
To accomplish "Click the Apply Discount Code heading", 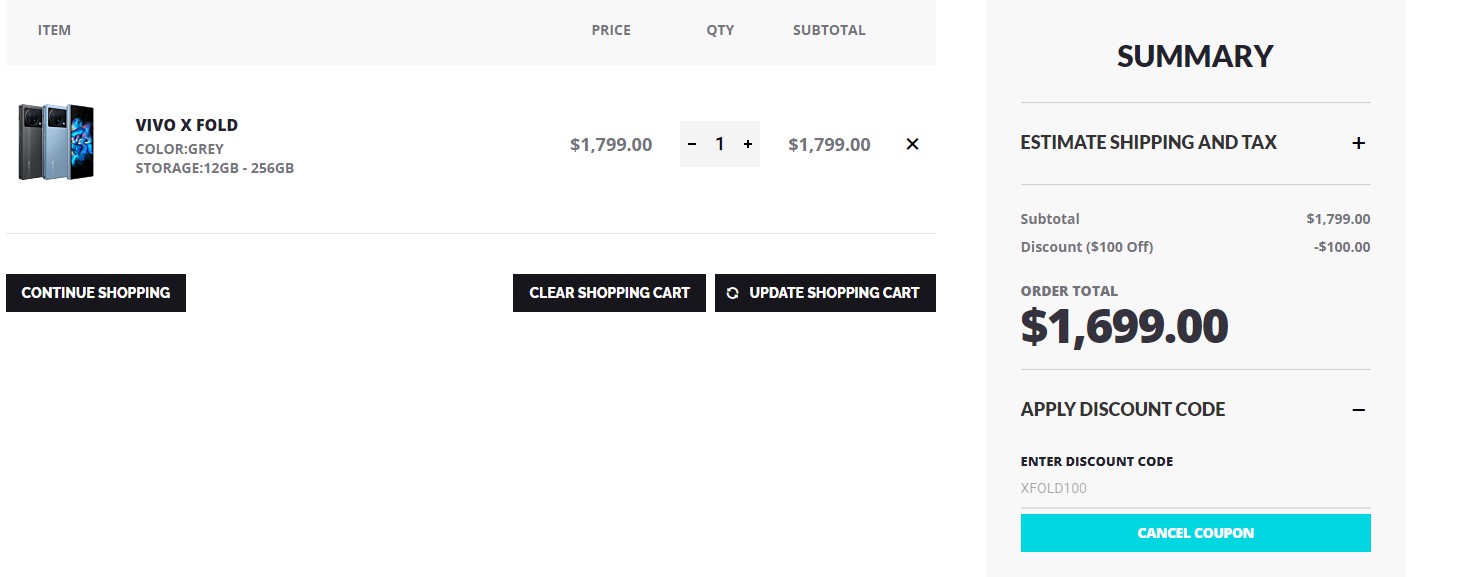I will [1122, 409].
